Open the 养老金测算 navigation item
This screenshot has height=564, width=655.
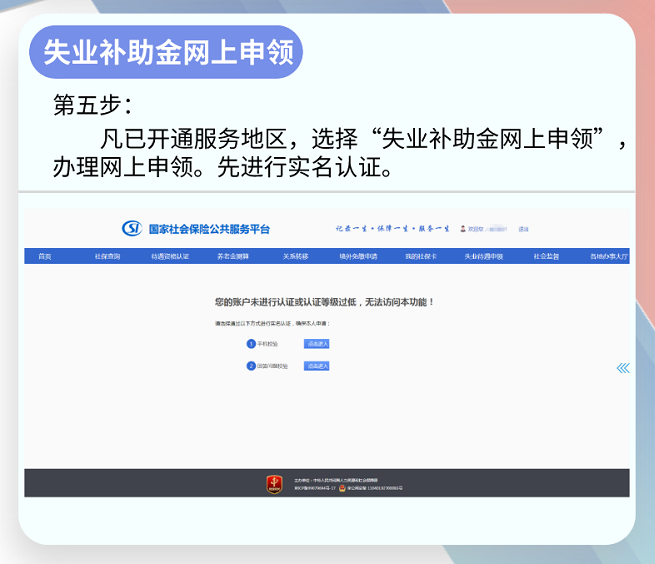[233, 257]
